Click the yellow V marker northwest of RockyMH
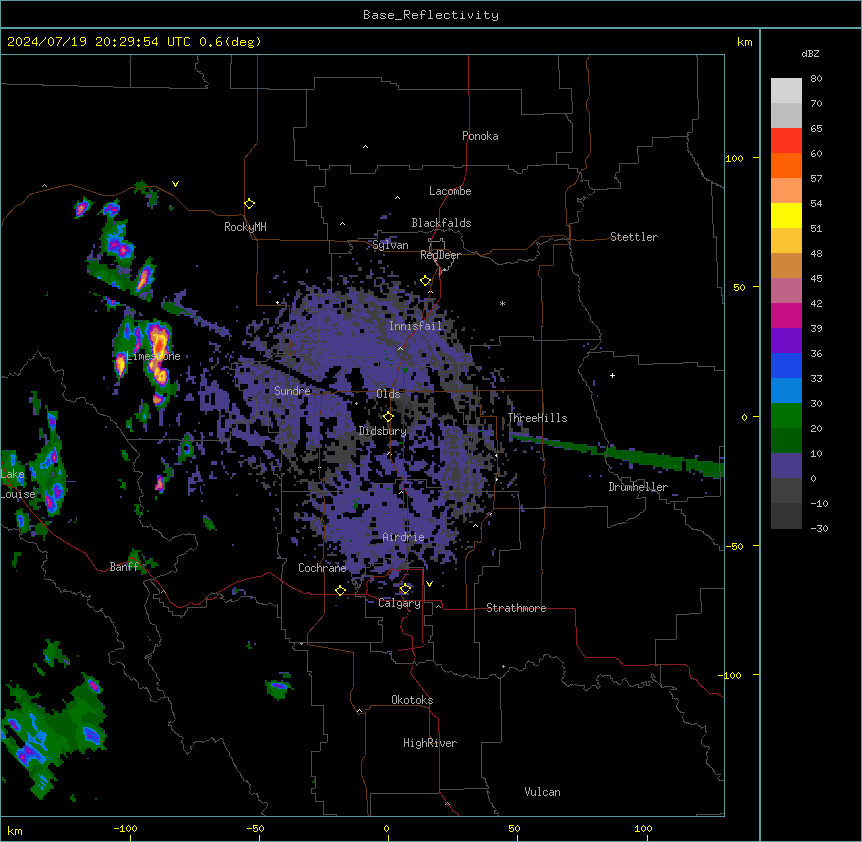The image size is (862, 842). [x=175, y=184]
